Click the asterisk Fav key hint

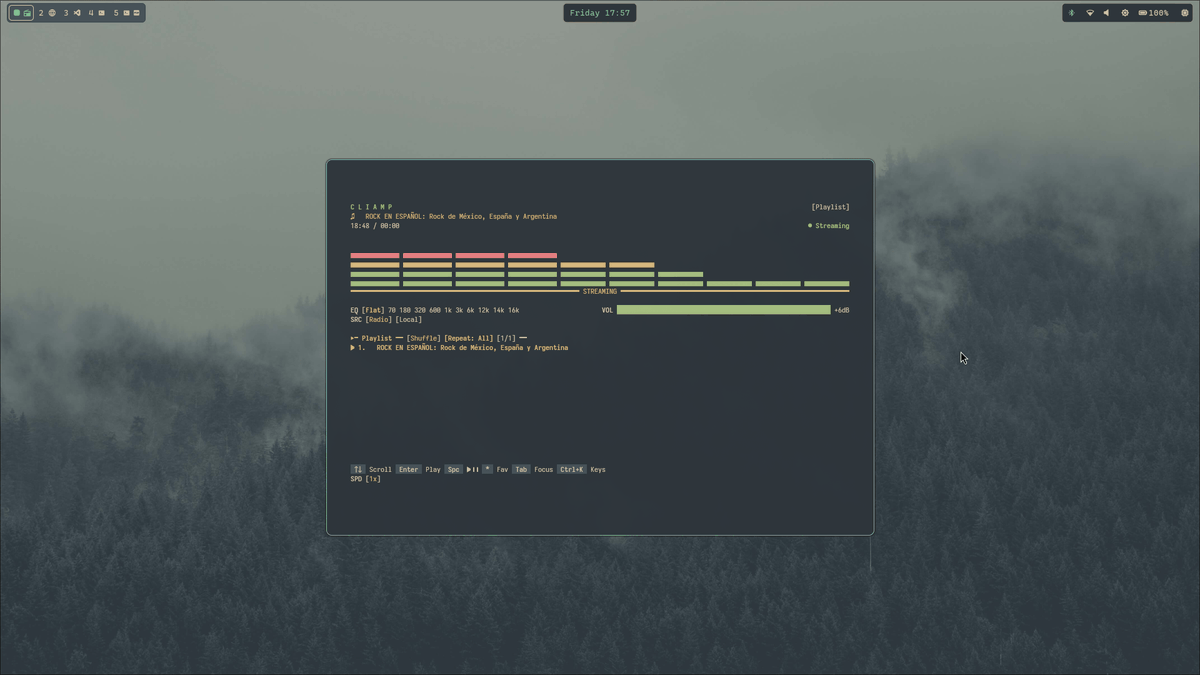click(487, 469)
